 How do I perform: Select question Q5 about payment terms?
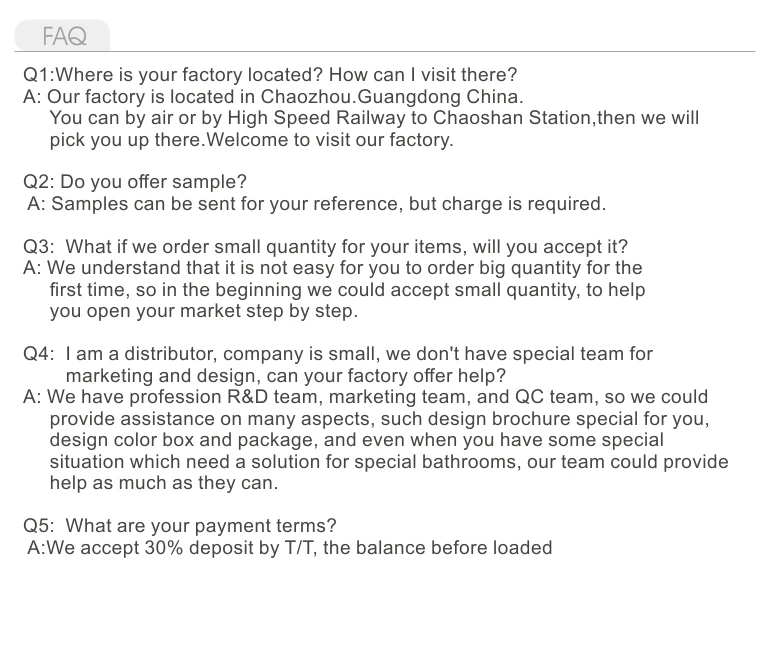[180, 526]
